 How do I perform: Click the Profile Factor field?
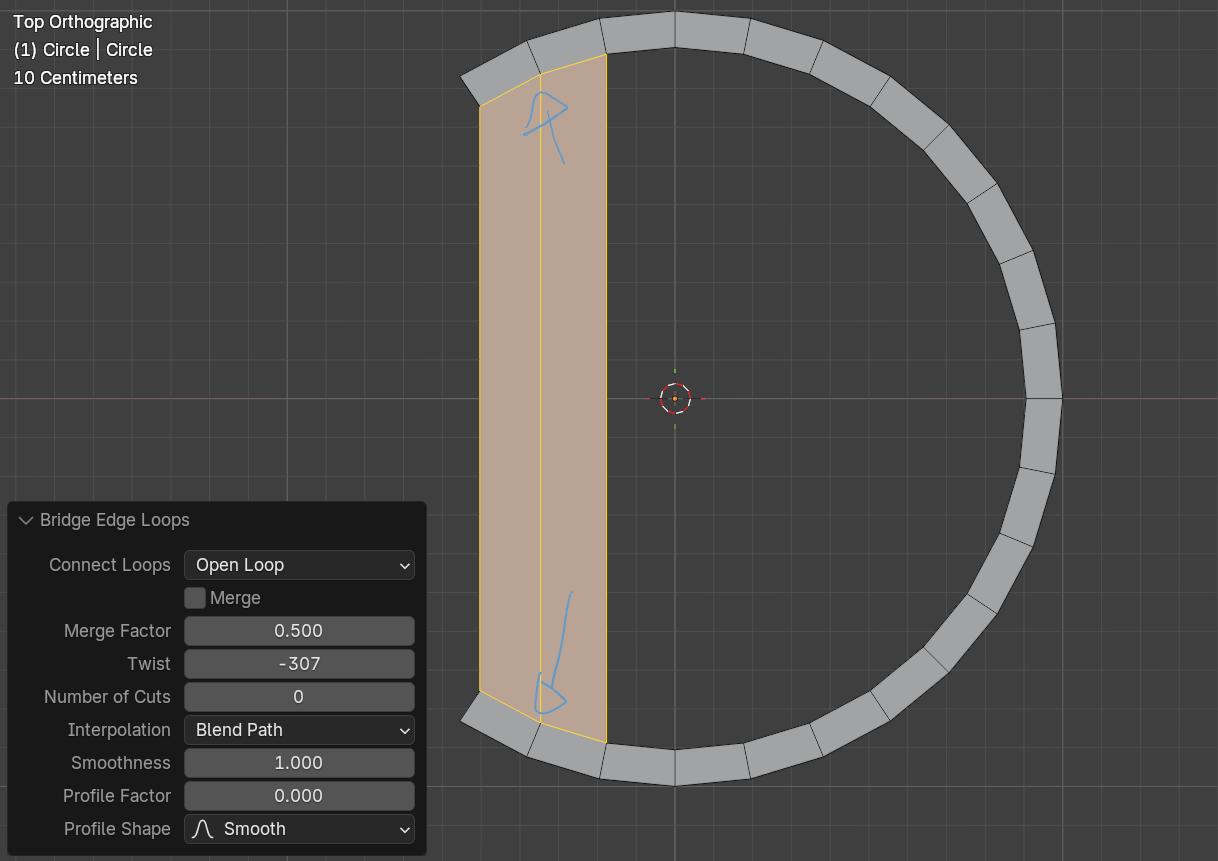(299, 796)
